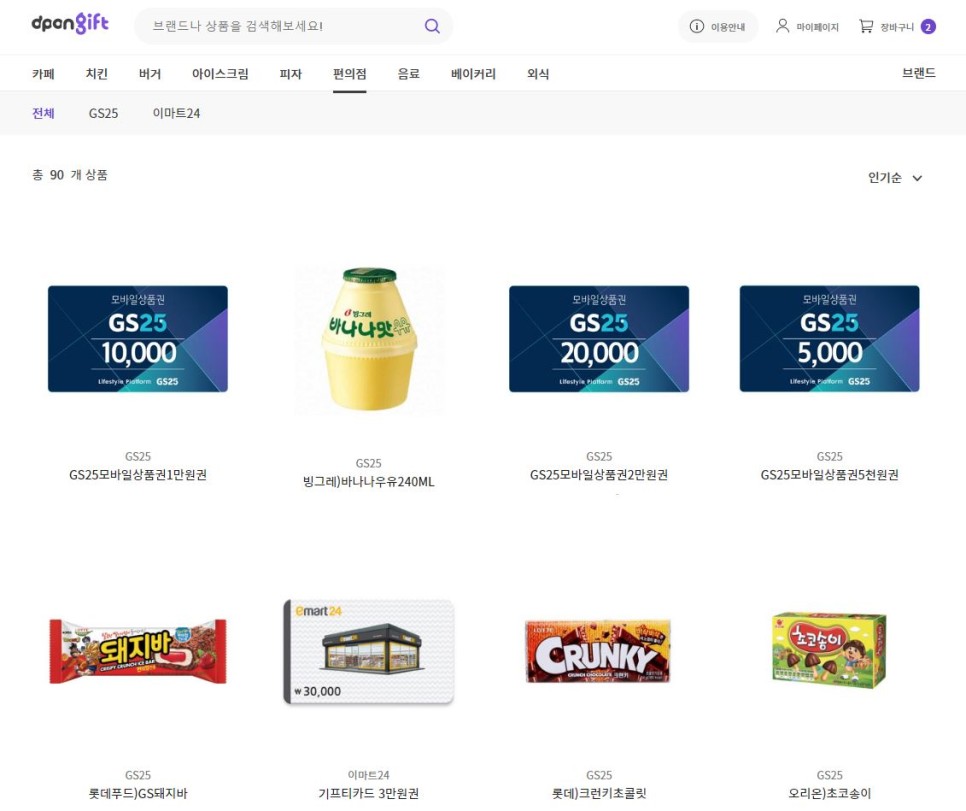Click the dpon gift logo

point(70,24)
